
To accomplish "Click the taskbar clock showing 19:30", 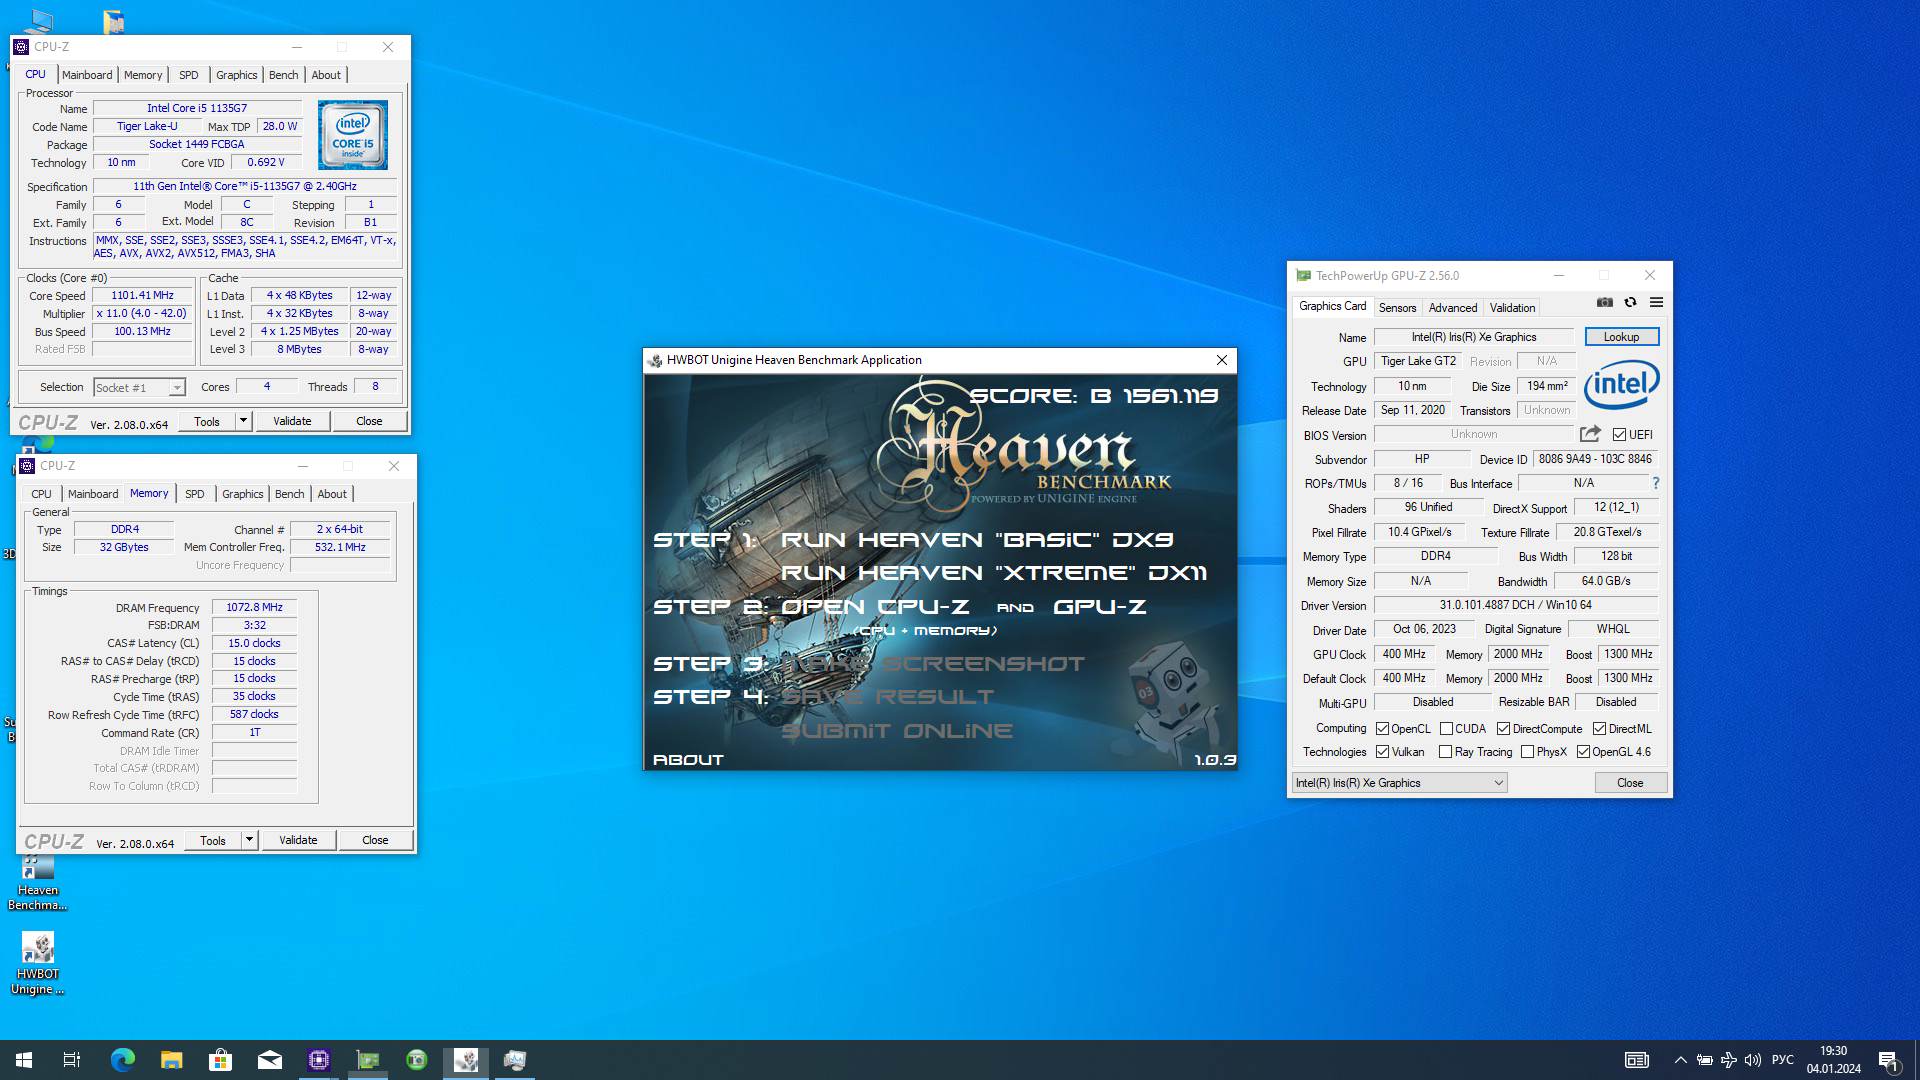I will click(1833, 1060).
